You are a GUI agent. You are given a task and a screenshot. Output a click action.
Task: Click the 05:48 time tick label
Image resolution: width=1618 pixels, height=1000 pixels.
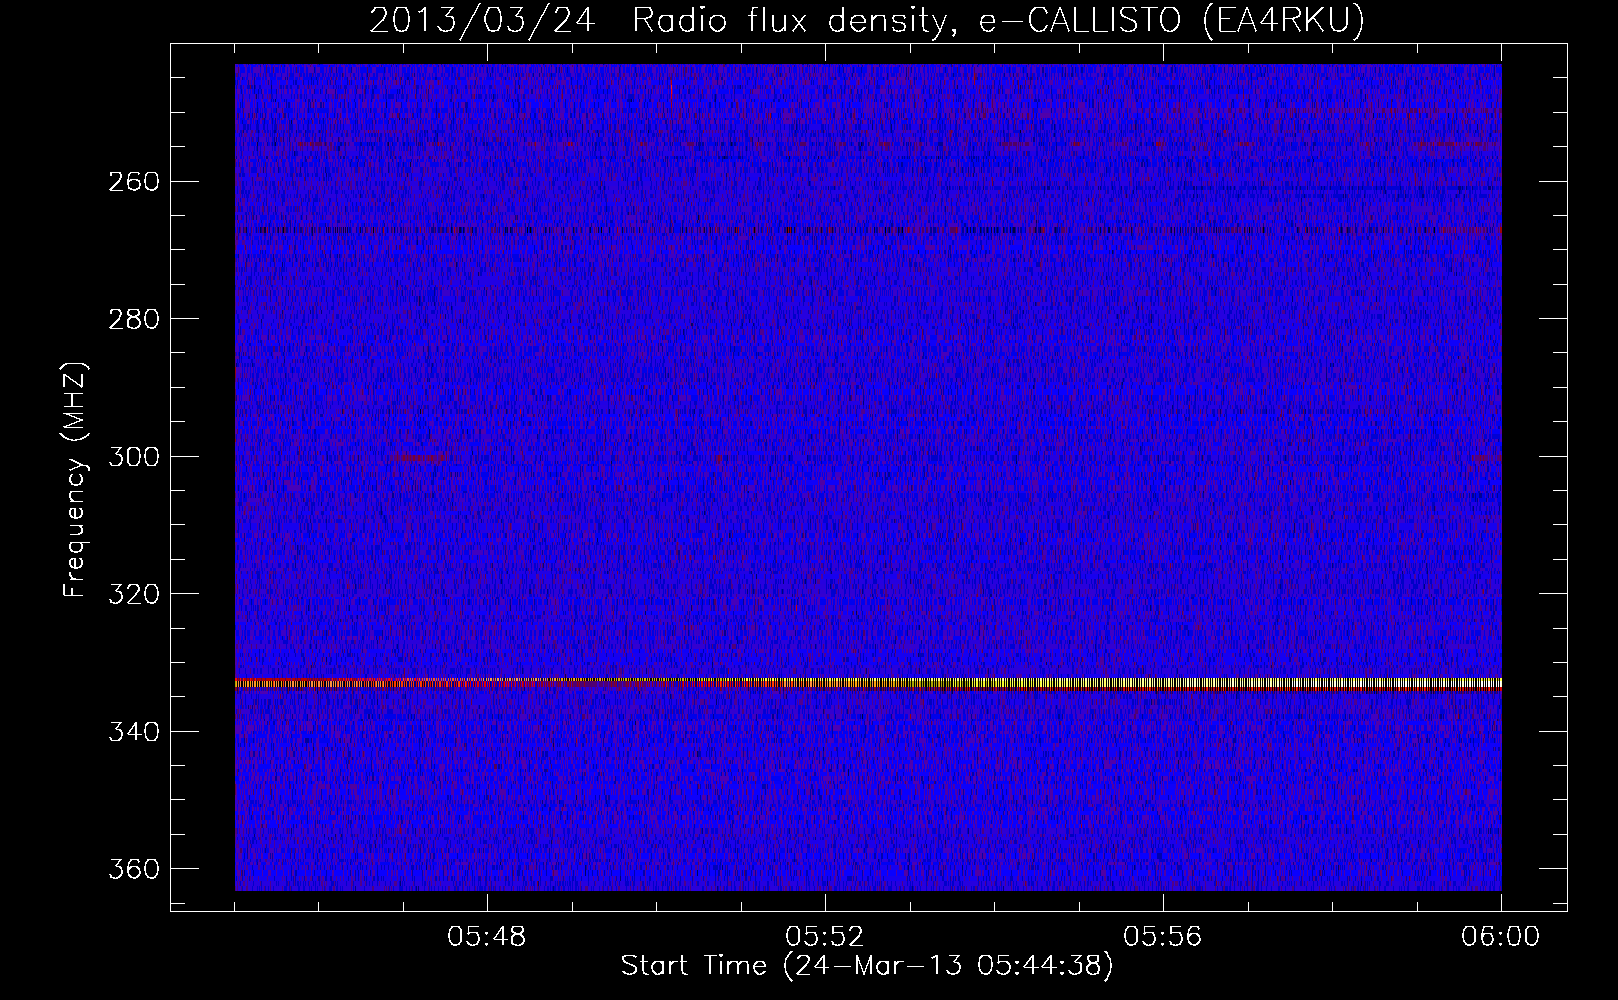pos(487,937)
